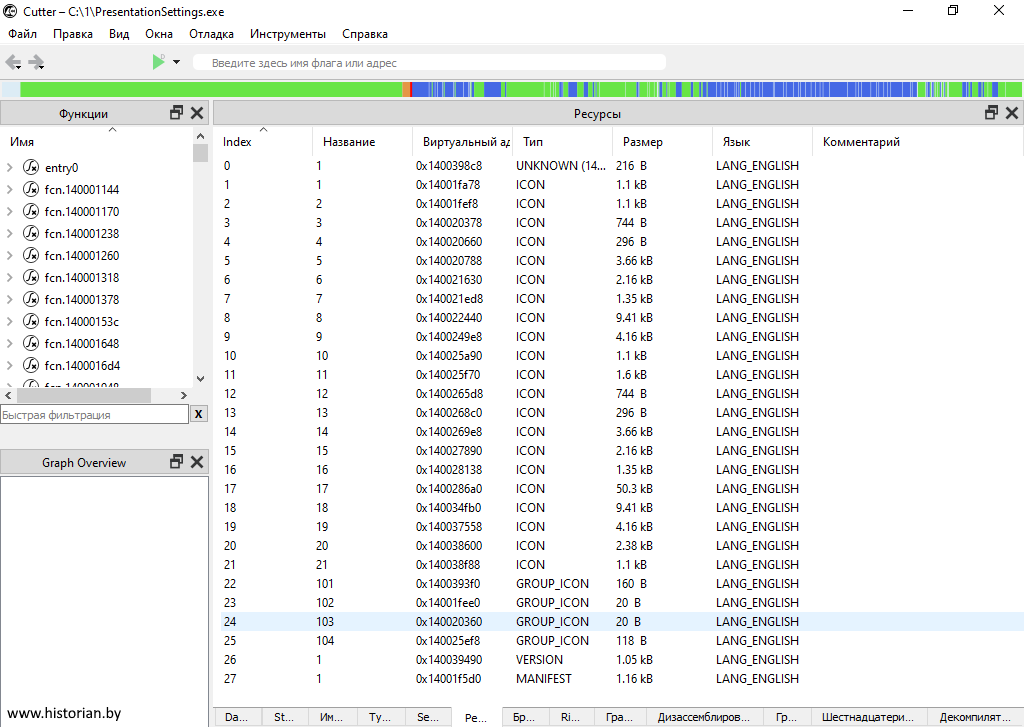The width and height of the screenshot is (1024, 727).
Task: Open the Отладка menu
Action: point(211,34)
